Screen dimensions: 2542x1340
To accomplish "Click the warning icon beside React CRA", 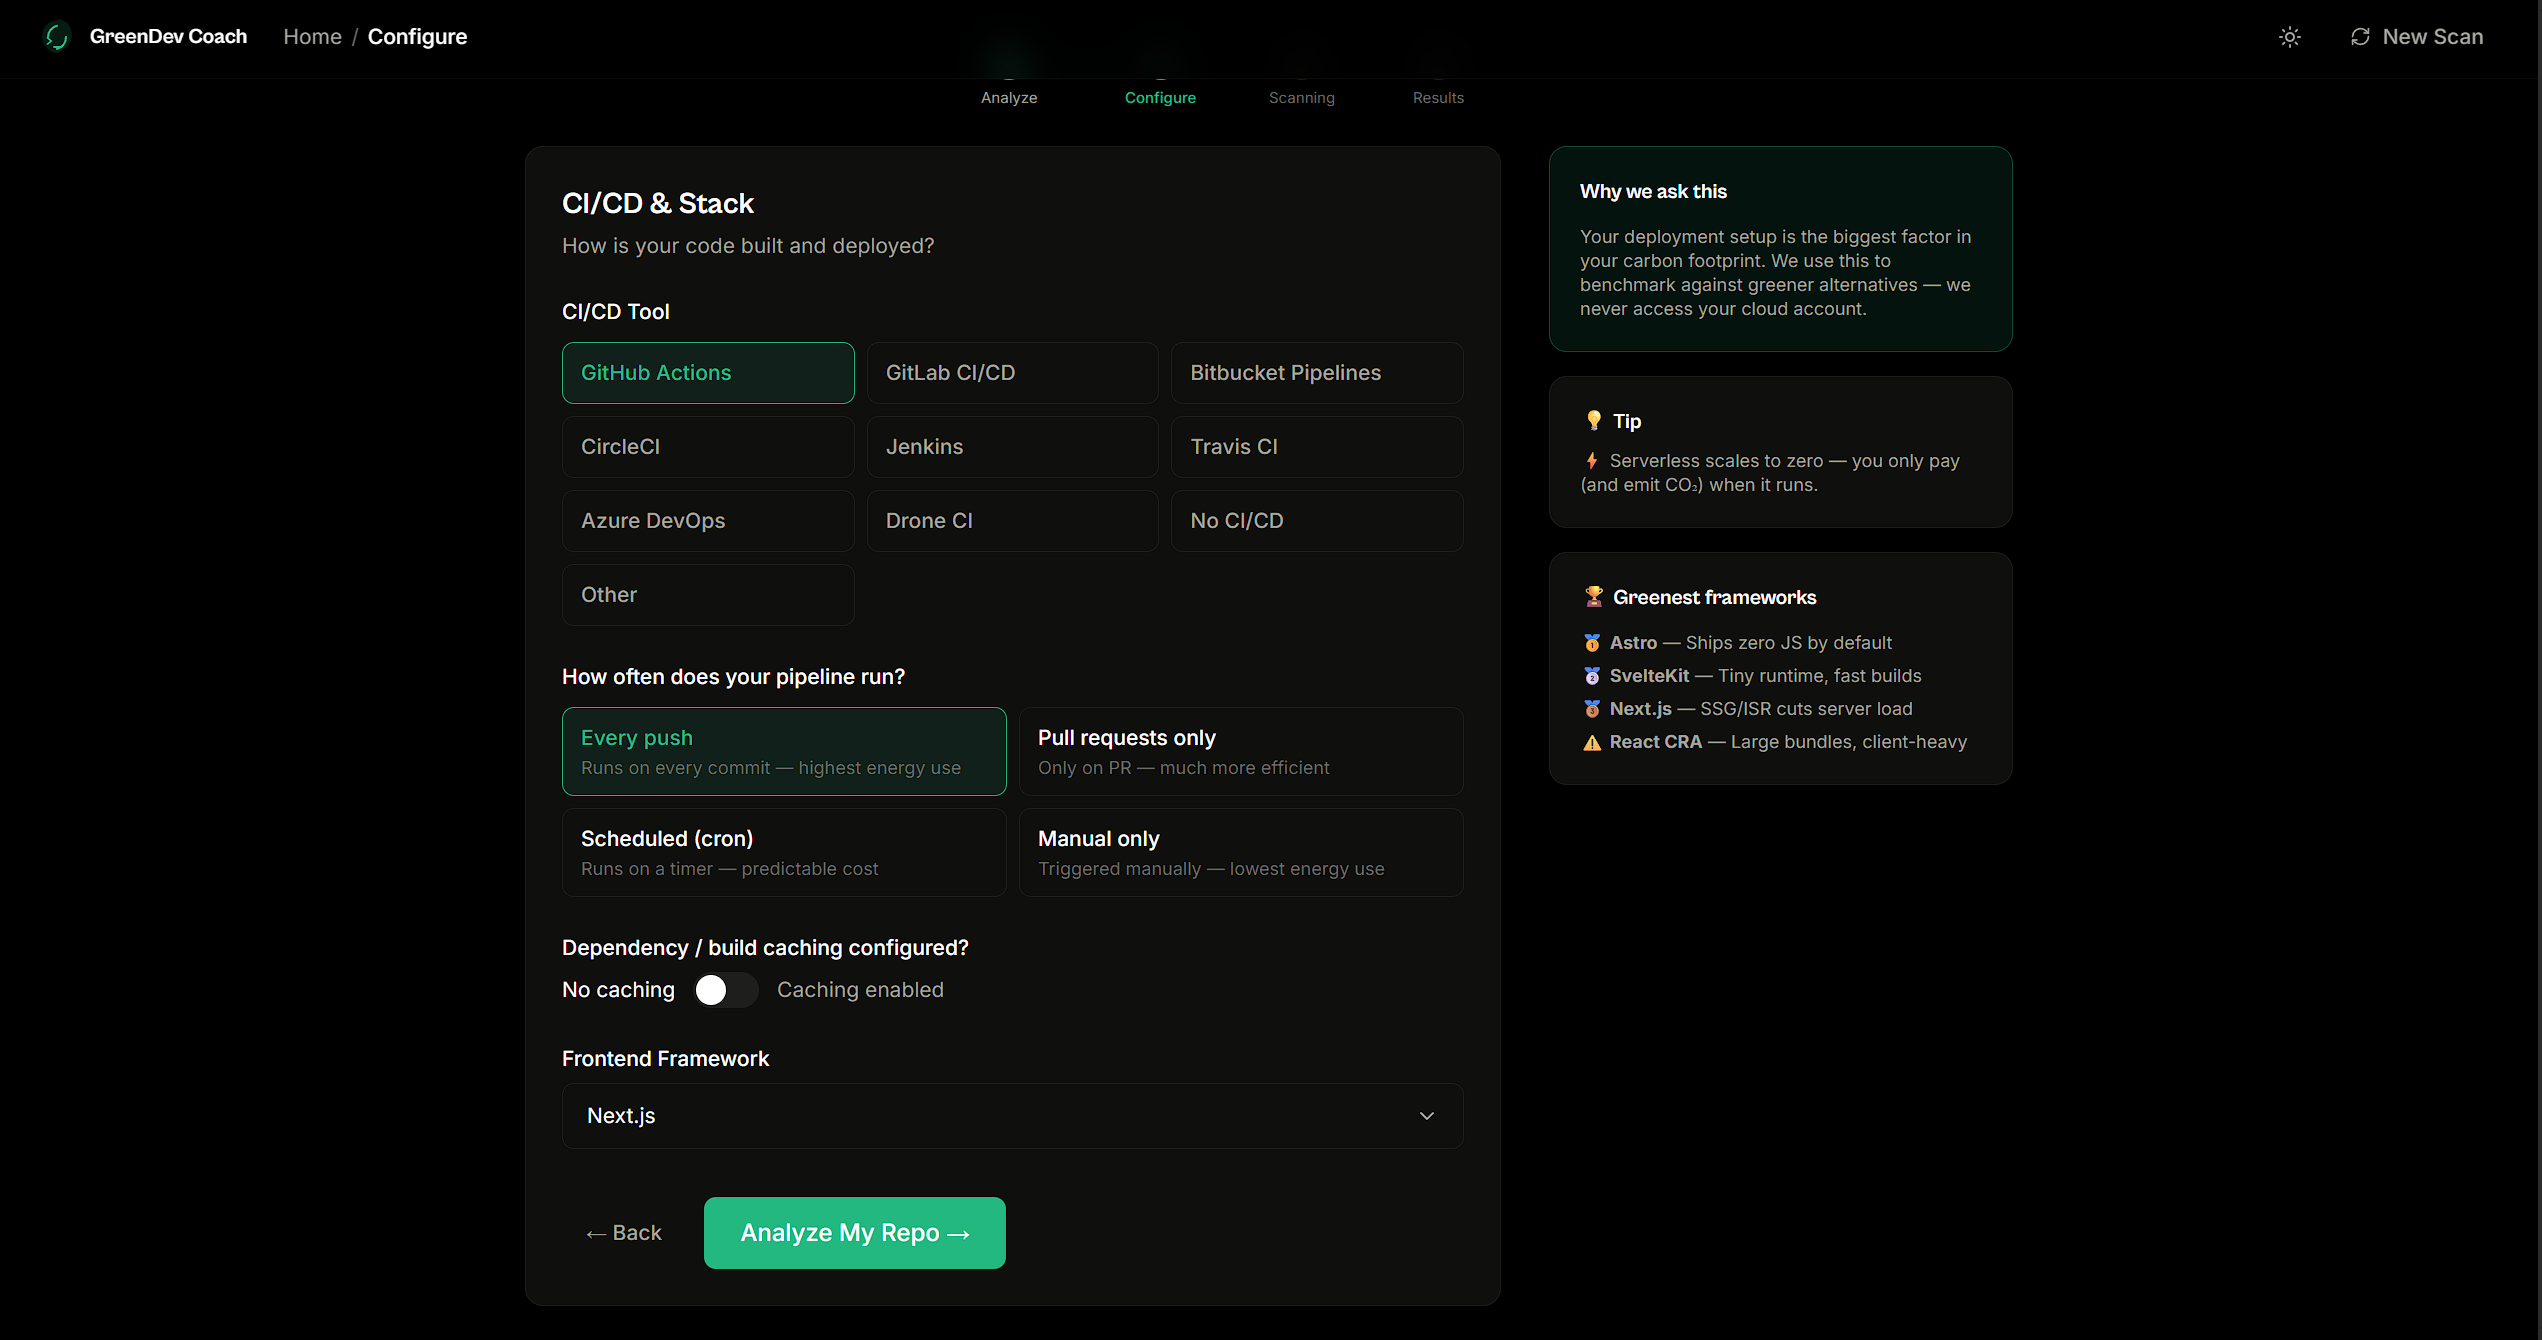I will [1592, 742].
